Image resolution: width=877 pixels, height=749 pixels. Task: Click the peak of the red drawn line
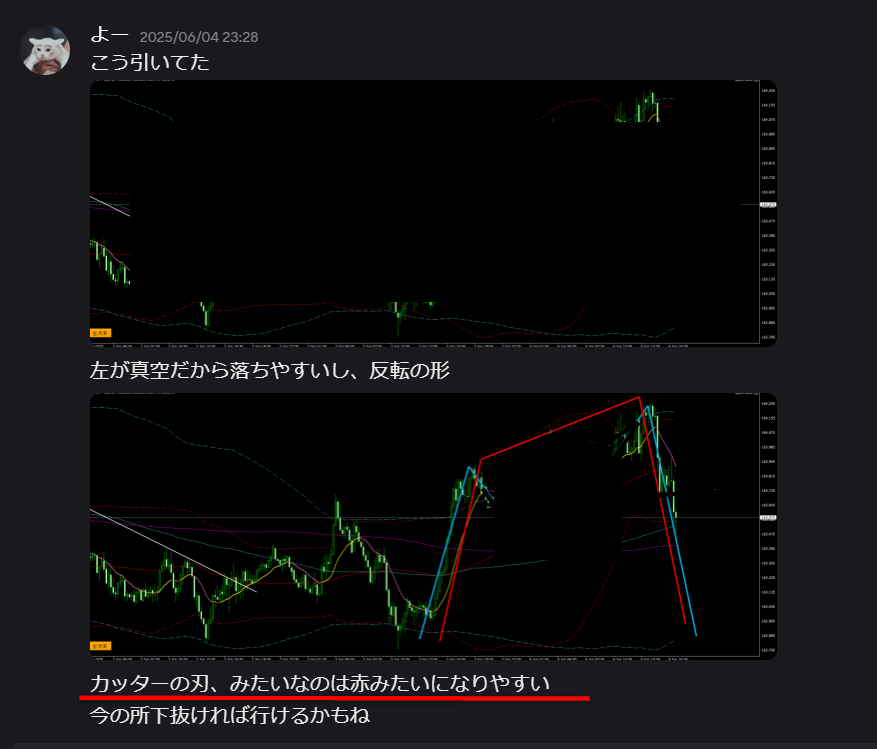638,398
